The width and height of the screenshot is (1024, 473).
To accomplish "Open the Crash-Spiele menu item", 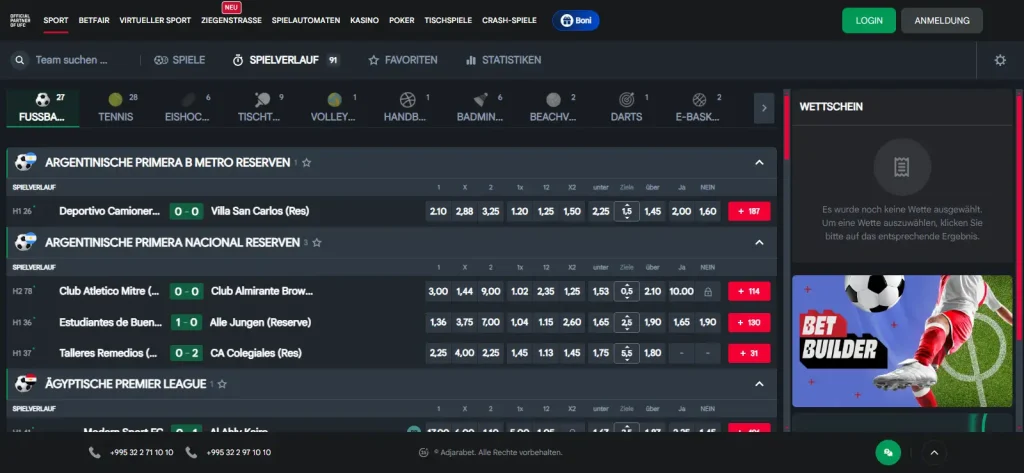I will tap(509, 20).
